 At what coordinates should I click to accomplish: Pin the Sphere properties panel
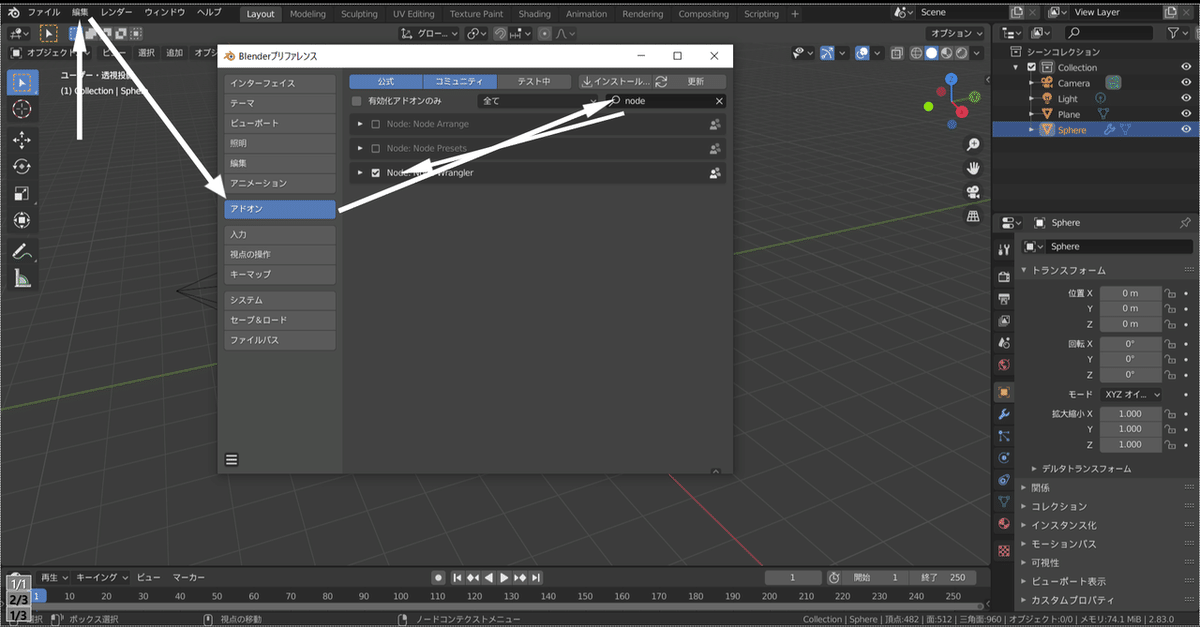[1185, 222]
